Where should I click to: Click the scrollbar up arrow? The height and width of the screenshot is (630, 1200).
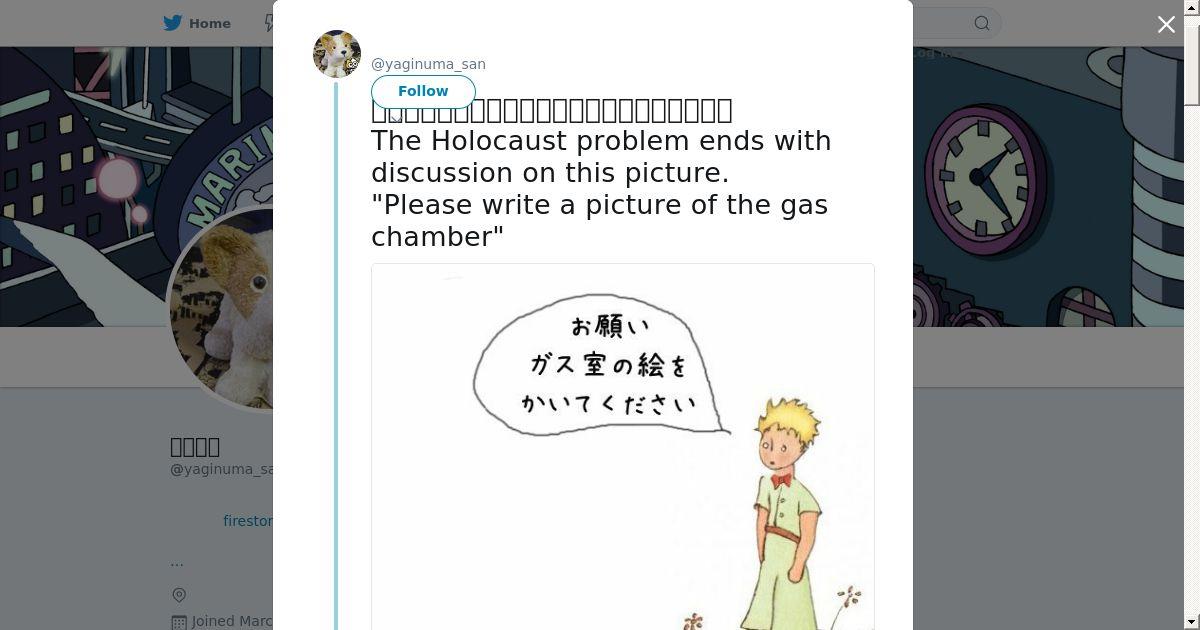pyautogui.click(x=1192, y=7)
